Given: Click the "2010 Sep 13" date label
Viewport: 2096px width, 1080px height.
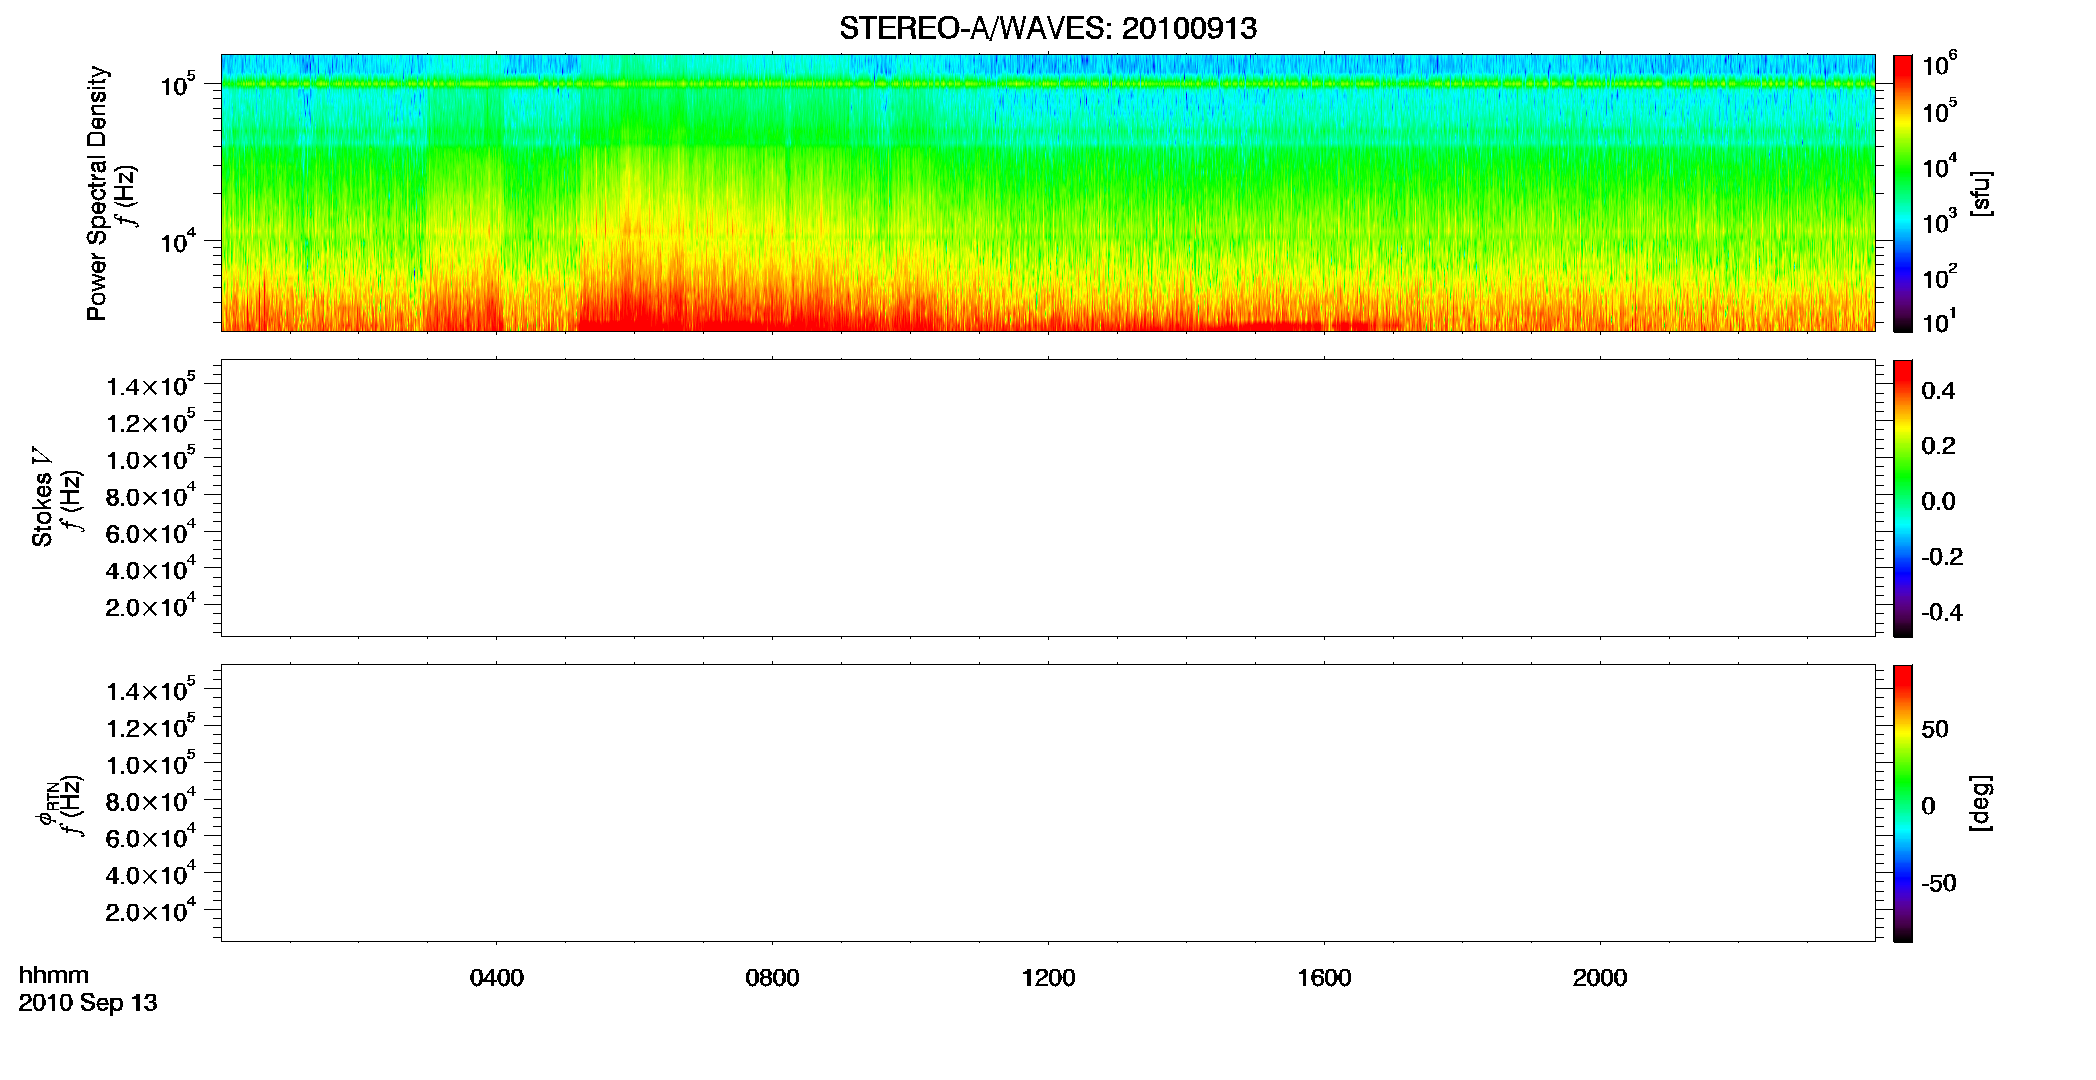Looking at the screenshot, I should 88,1003.
